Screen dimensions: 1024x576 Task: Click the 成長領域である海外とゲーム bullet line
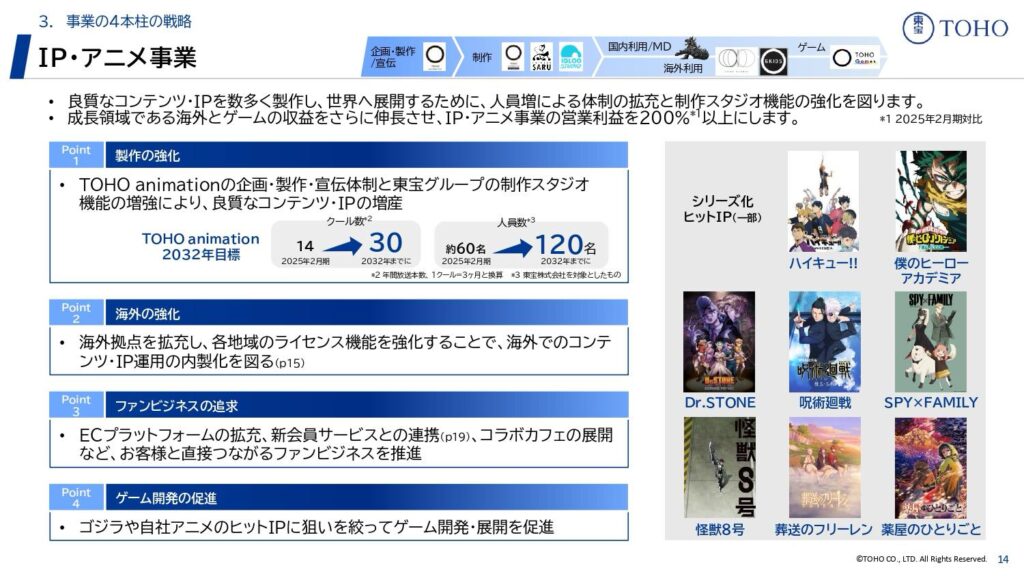tap(434, 118)
